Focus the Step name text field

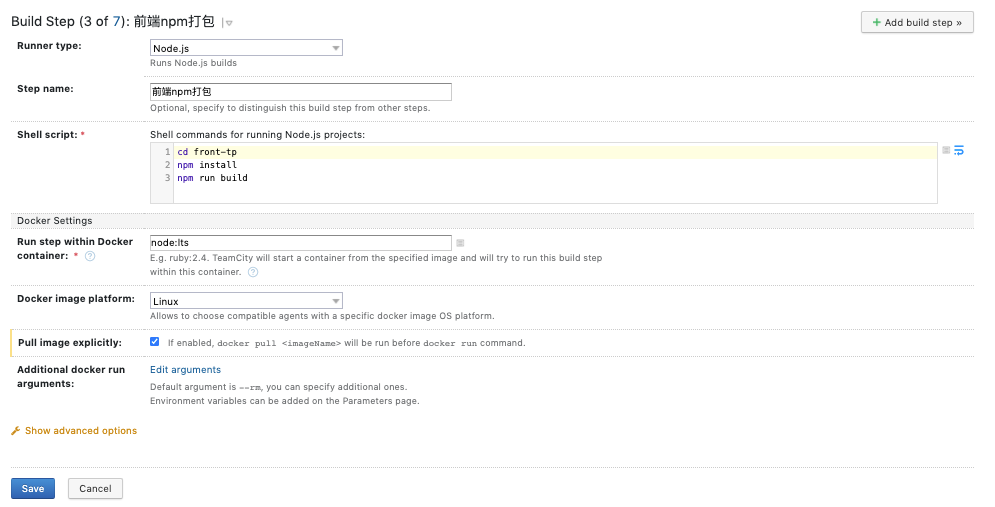click(300, 92)
